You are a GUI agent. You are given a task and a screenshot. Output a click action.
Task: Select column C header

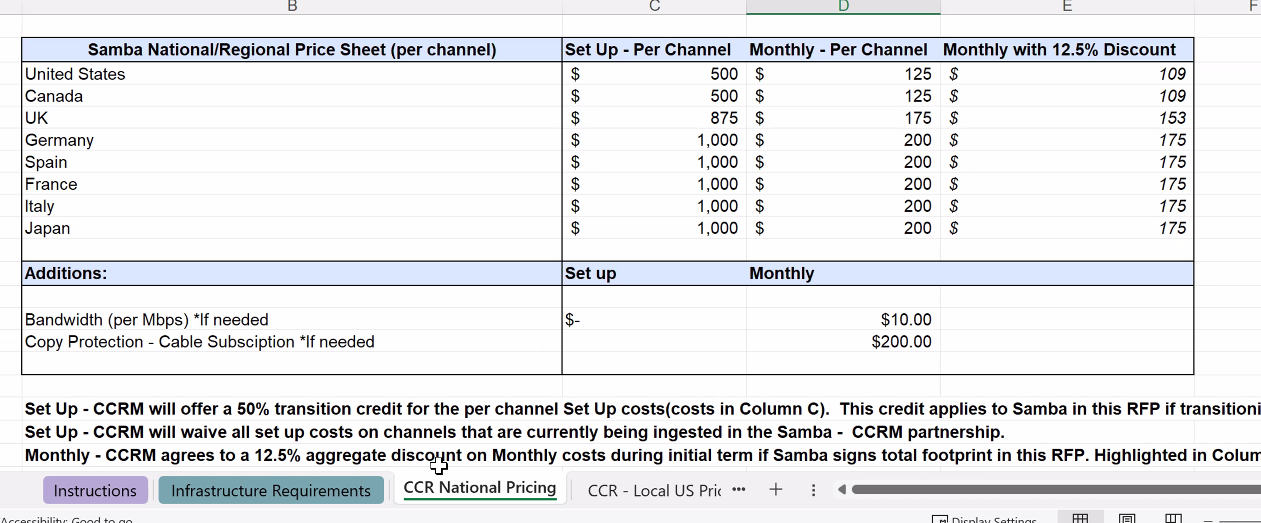point(654,7)
